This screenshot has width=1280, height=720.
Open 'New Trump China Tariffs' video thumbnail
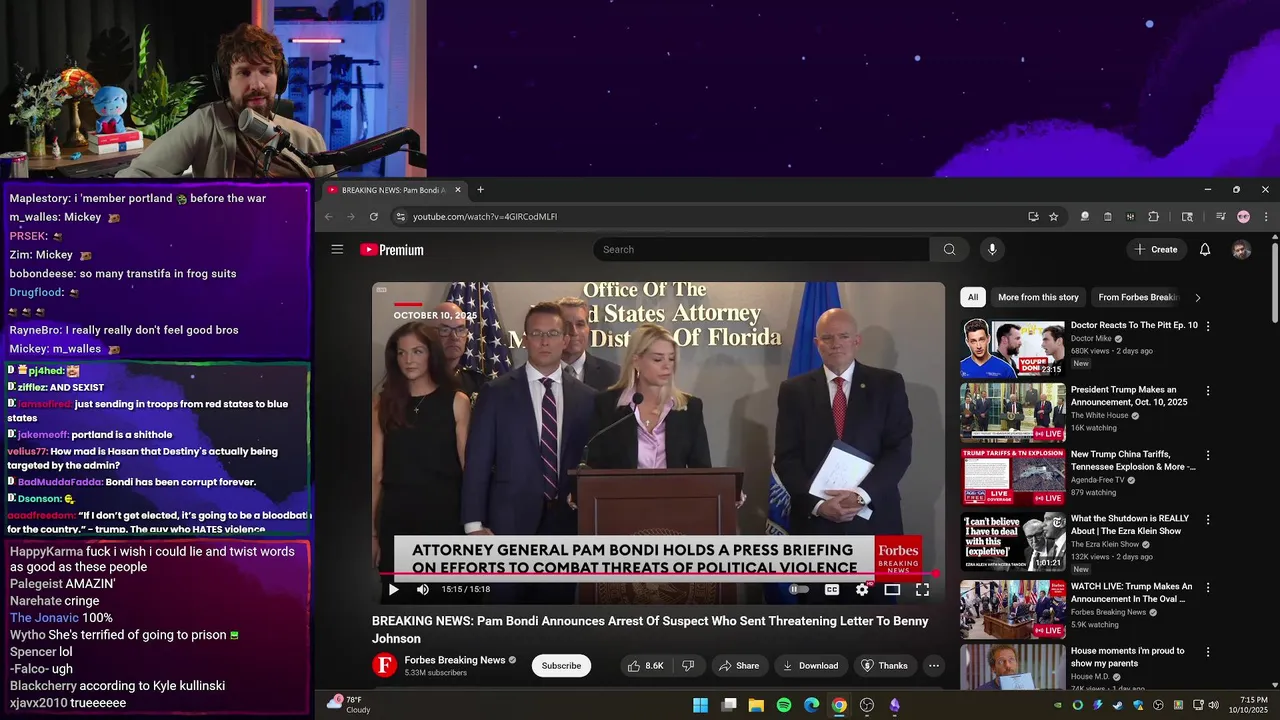coord(1013,476)
